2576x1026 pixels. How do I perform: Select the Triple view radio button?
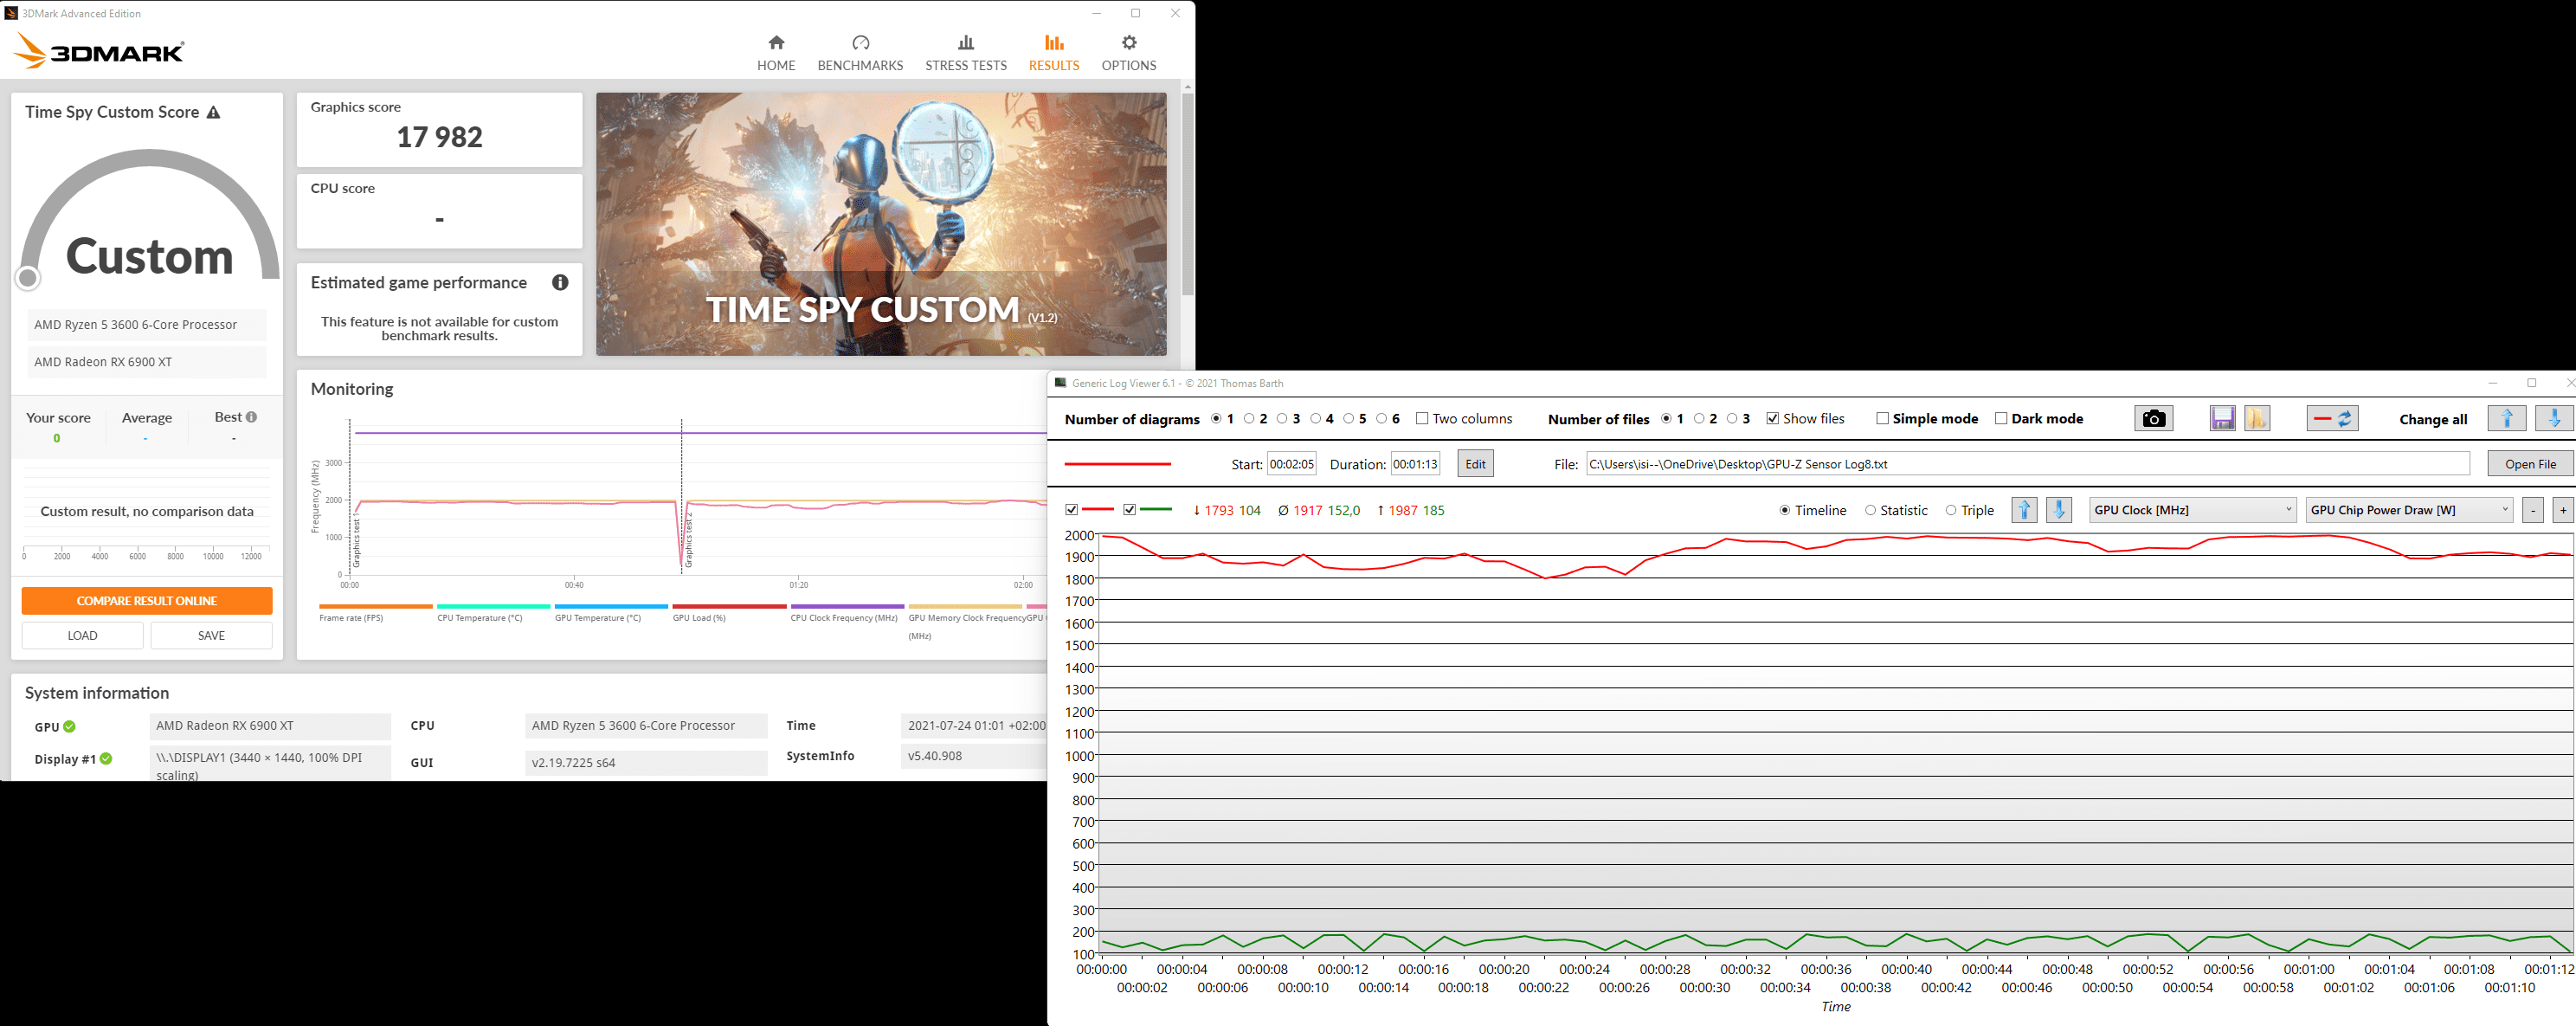[1950, 510]
